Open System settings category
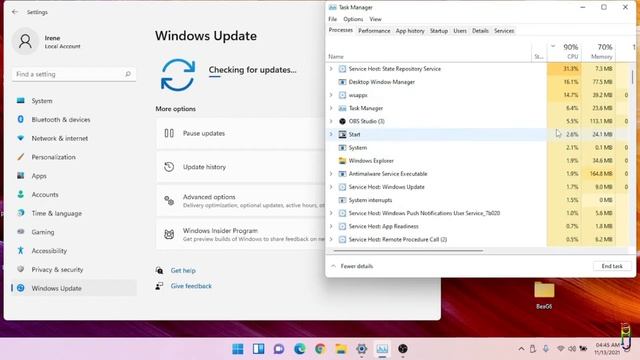This screenshot has width=640, height=360. pos(73,101)
